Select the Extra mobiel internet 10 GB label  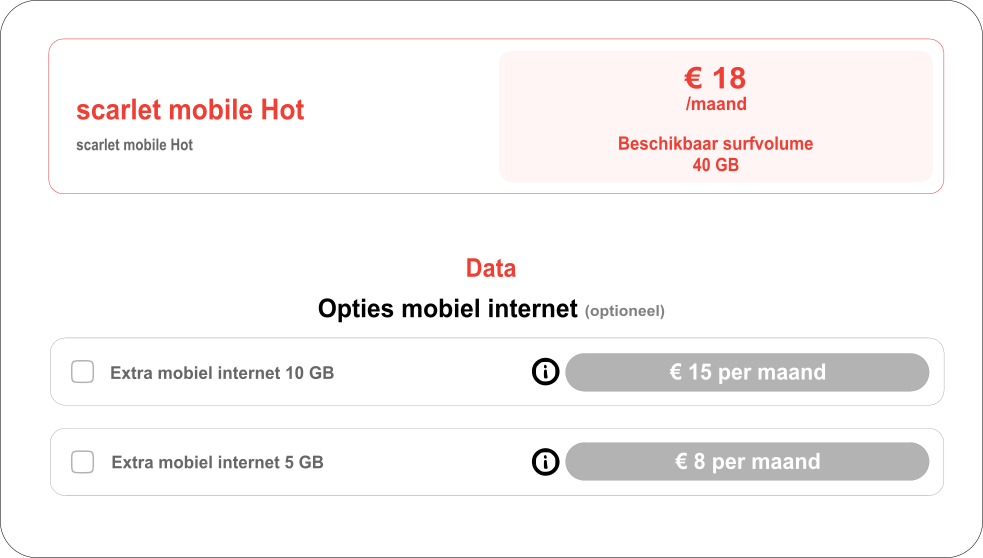pyautogui.click(x=222, y=373)
